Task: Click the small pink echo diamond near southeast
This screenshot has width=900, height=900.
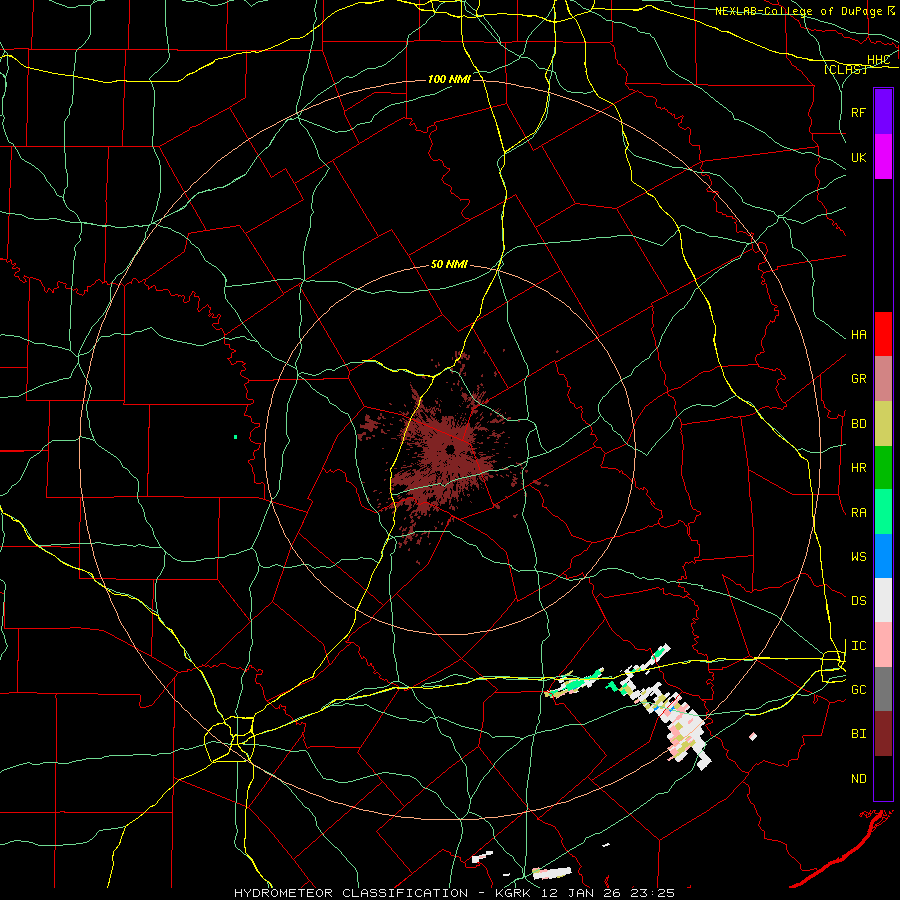Action: pyautogui.click(x=752, y=736)
